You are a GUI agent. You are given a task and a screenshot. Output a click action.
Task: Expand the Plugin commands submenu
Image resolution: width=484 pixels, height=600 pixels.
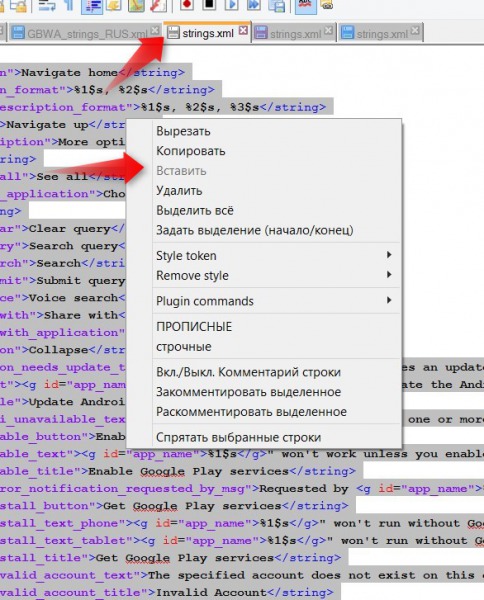pos(264,301)
